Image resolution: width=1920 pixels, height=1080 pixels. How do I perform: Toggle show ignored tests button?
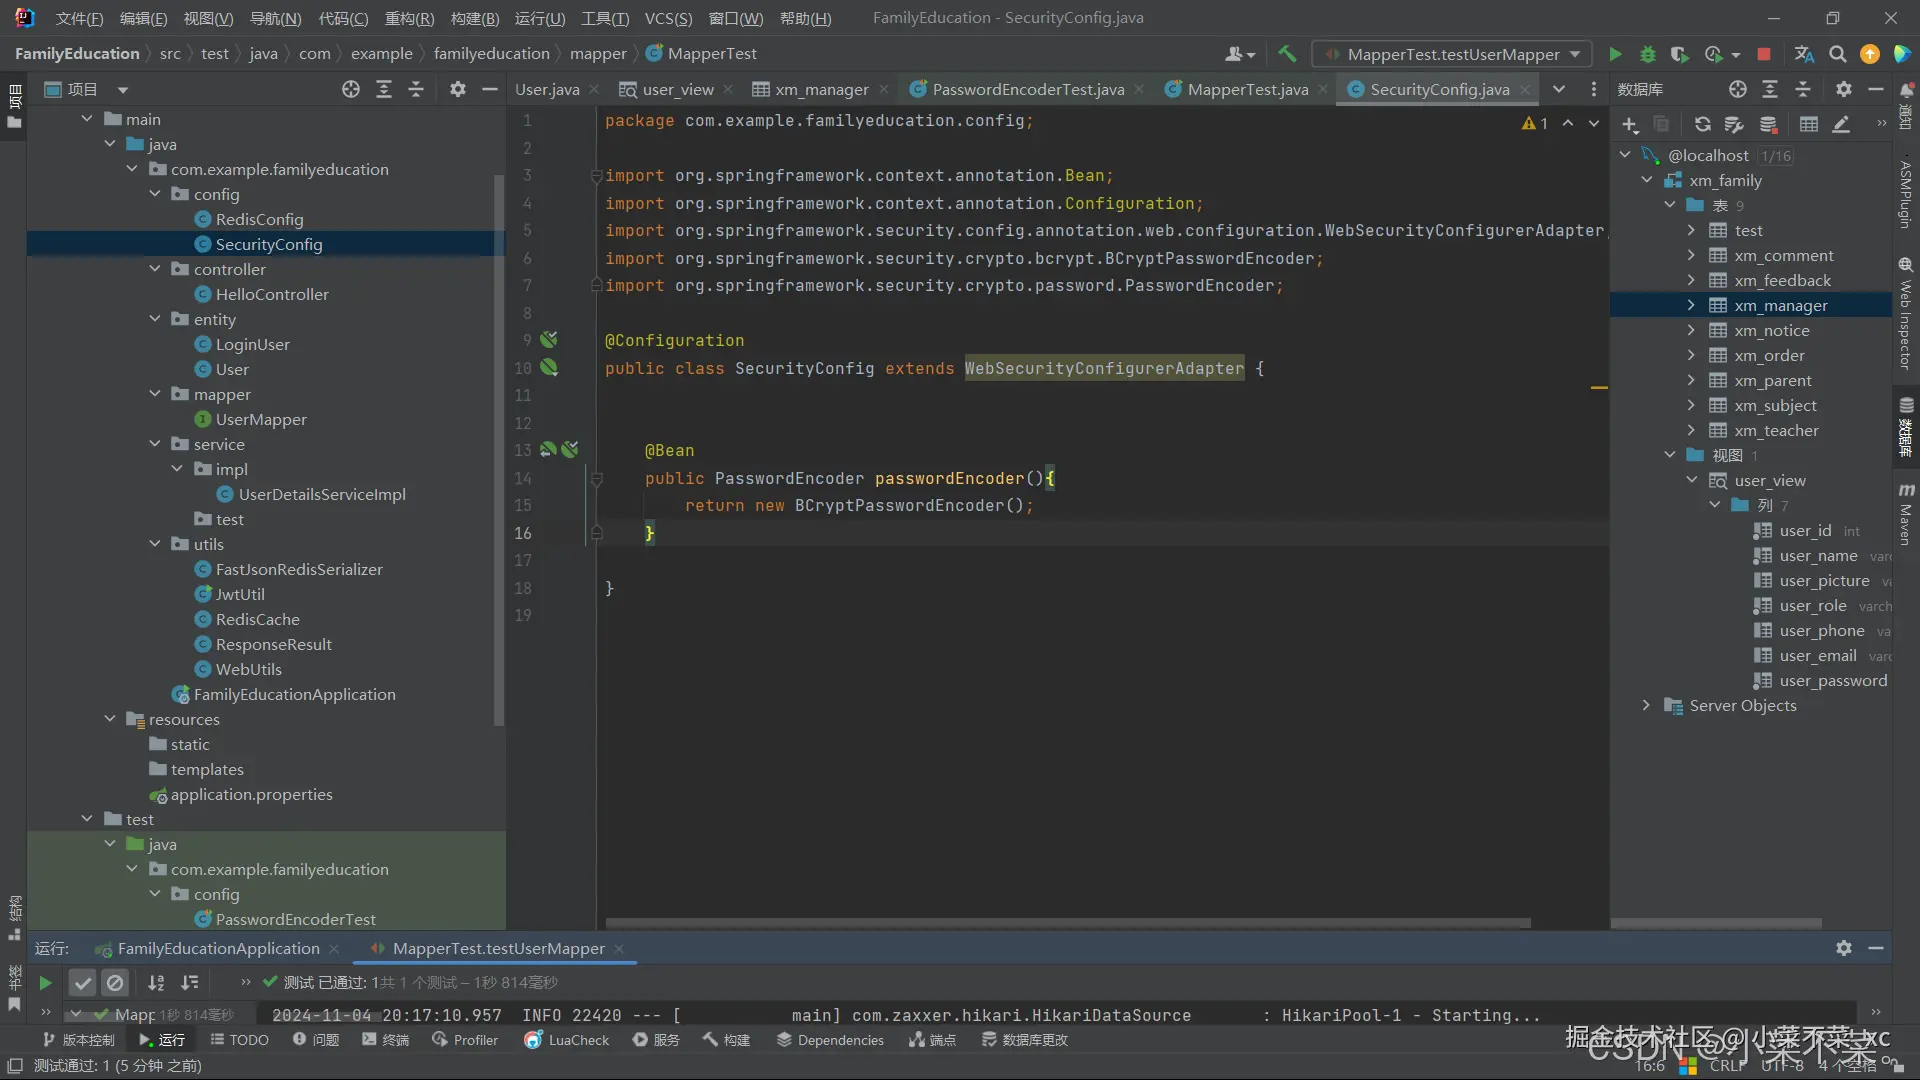(x=115, y=983)
